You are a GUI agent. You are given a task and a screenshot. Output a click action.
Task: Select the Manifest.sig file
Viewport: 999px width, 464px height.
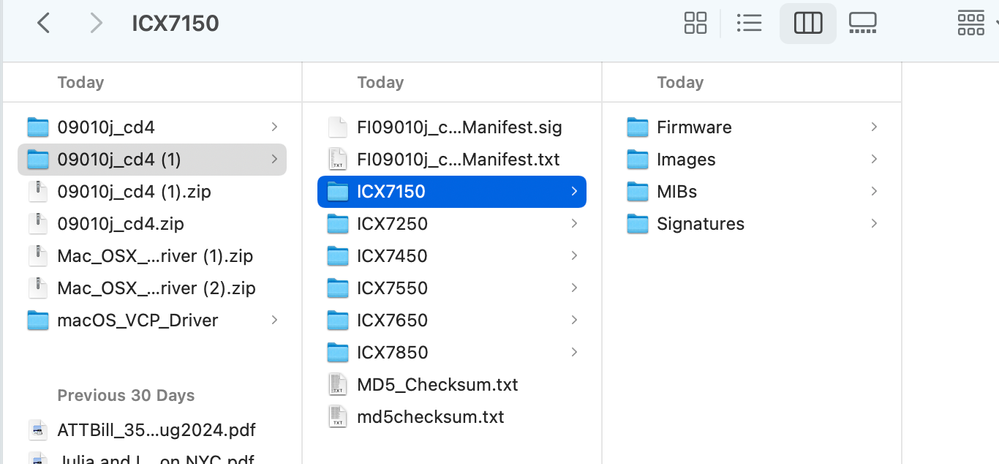coord(459,127)
